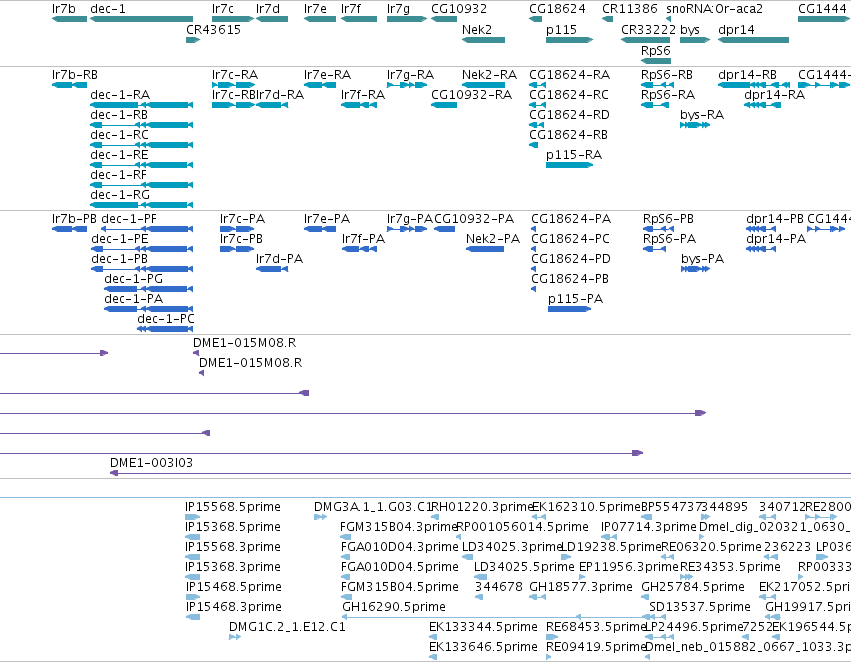
Task: Click protein dec-1-PC
Action: click(165, 329)
